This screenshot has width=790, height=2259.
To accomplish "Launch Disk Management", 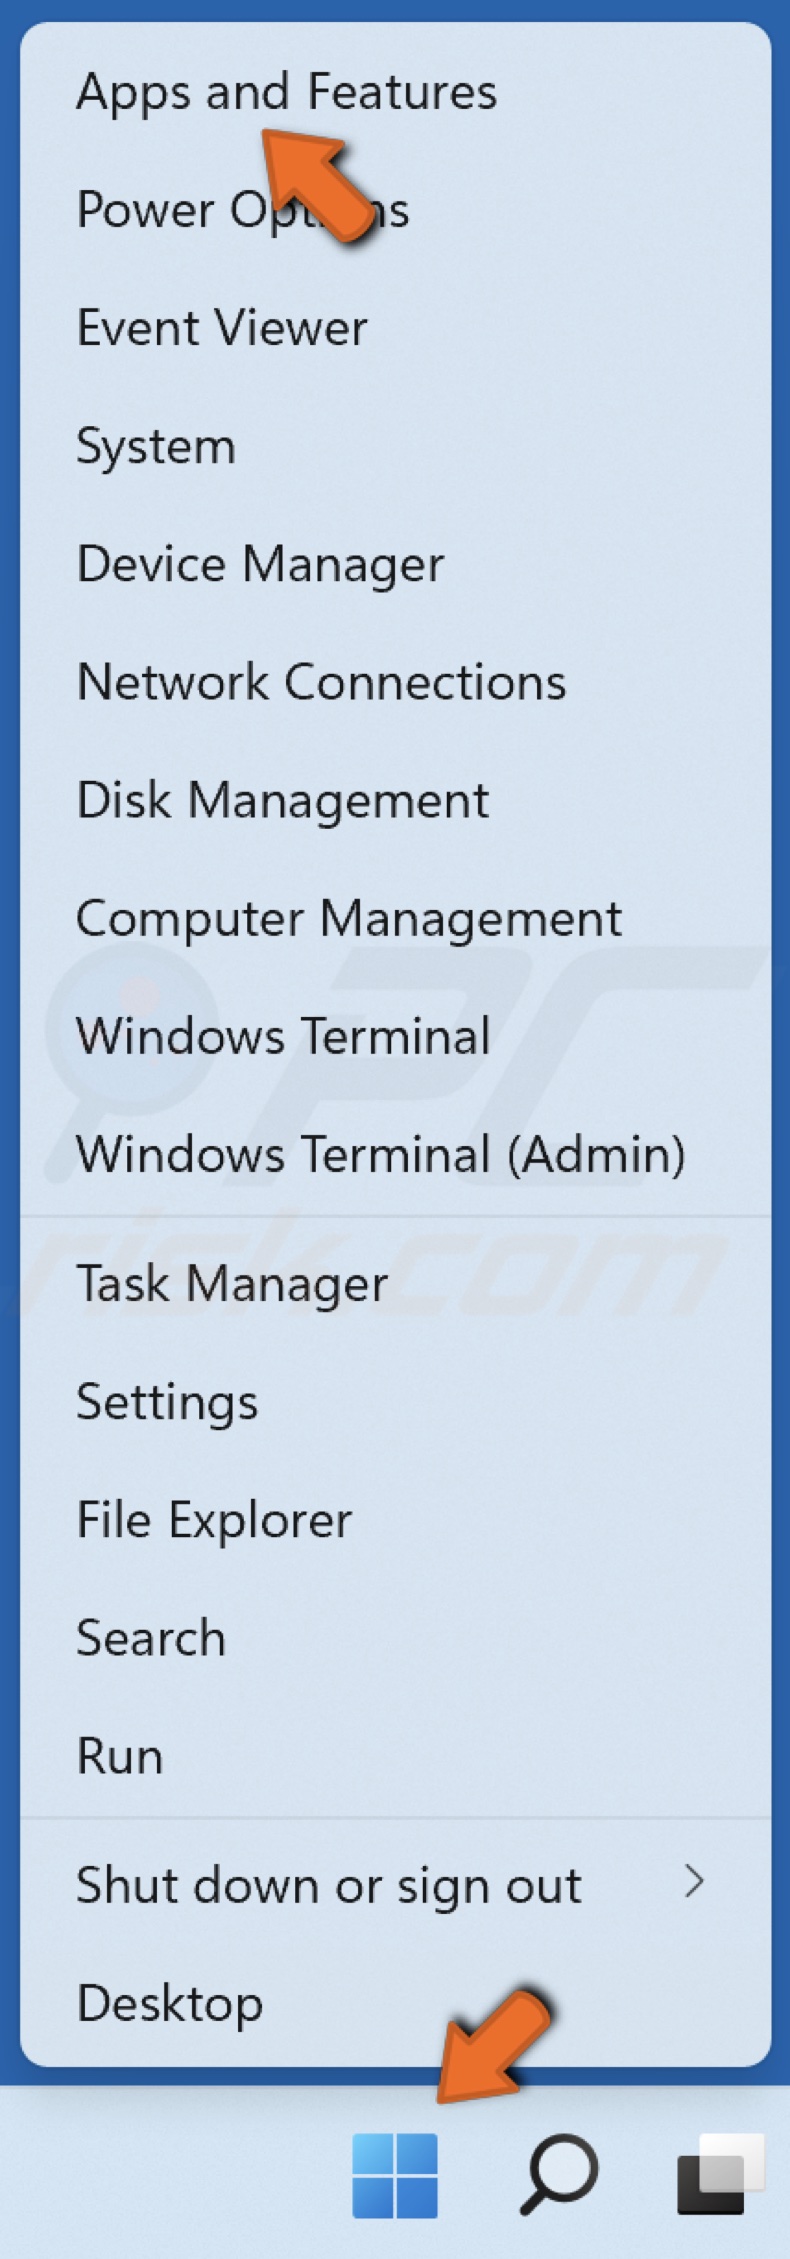I will [x=283, y=800].
